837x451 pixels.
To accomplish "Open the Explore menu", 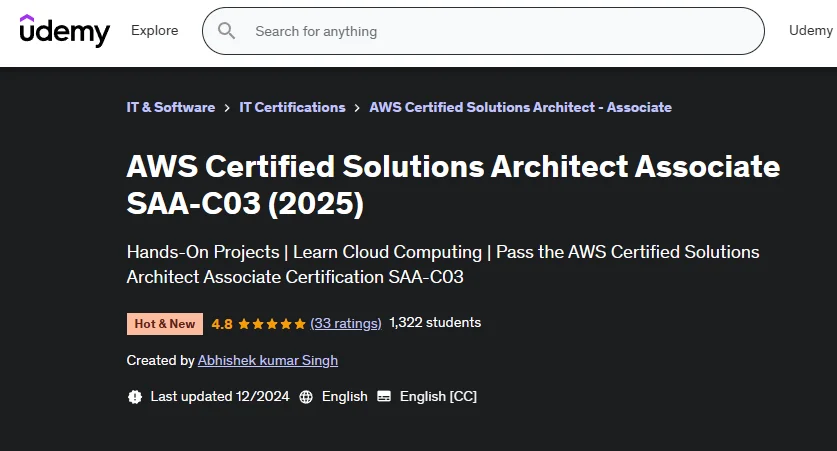I will [x=155, y=30].
